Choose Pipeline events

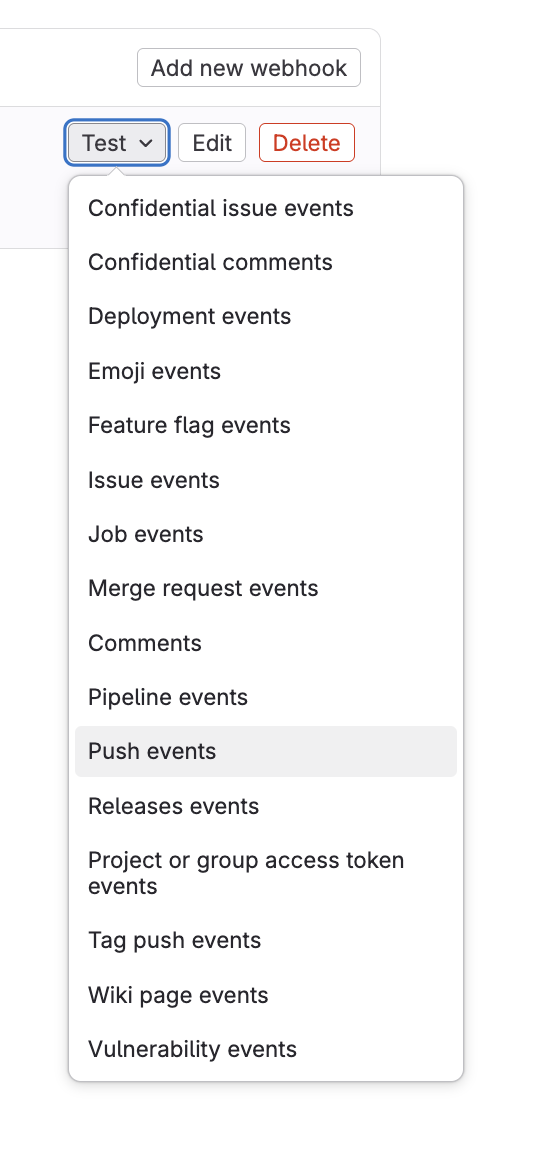pyautogui.click(x=266, y=697)
